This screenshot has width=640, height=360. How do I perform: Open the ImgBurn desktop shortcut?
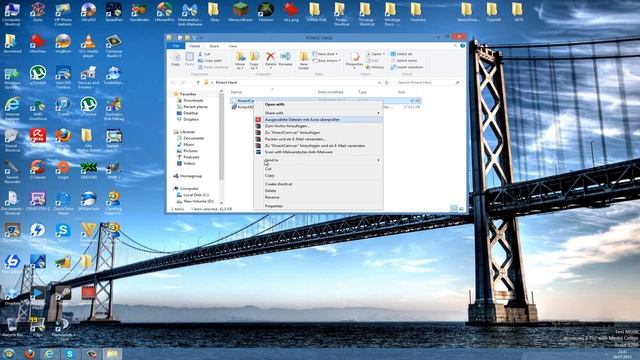(63, 44)
